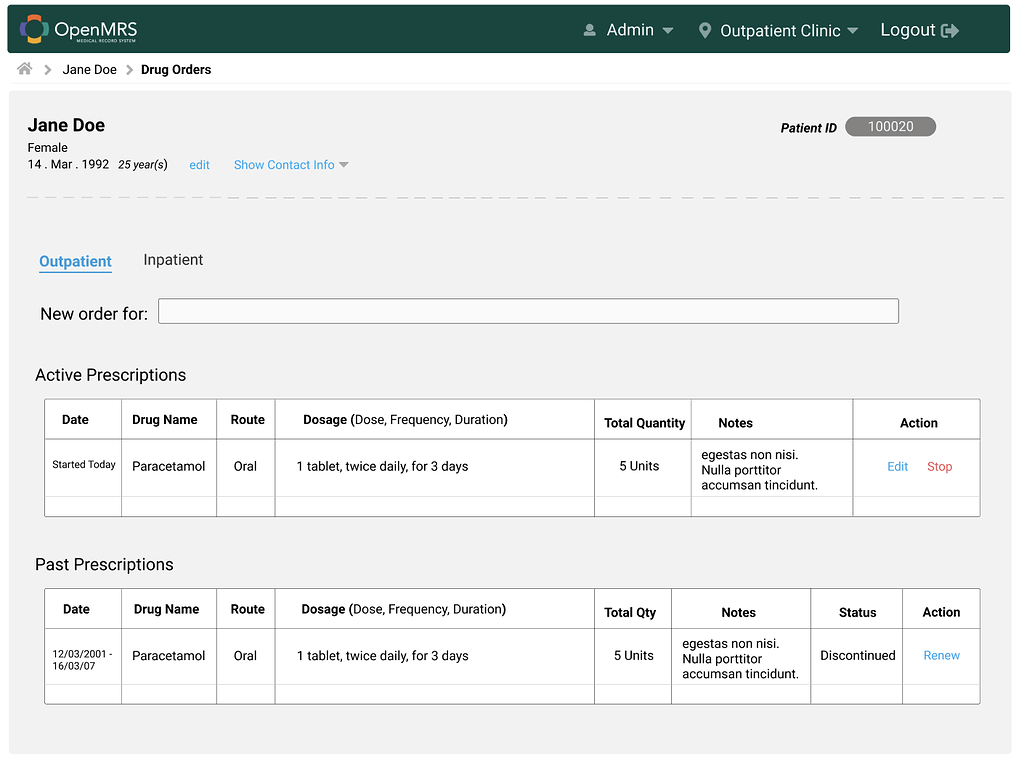The width and height of the screenshot is (1024, 764).
Task: Click the New order input field
Action: coord(527,311)
